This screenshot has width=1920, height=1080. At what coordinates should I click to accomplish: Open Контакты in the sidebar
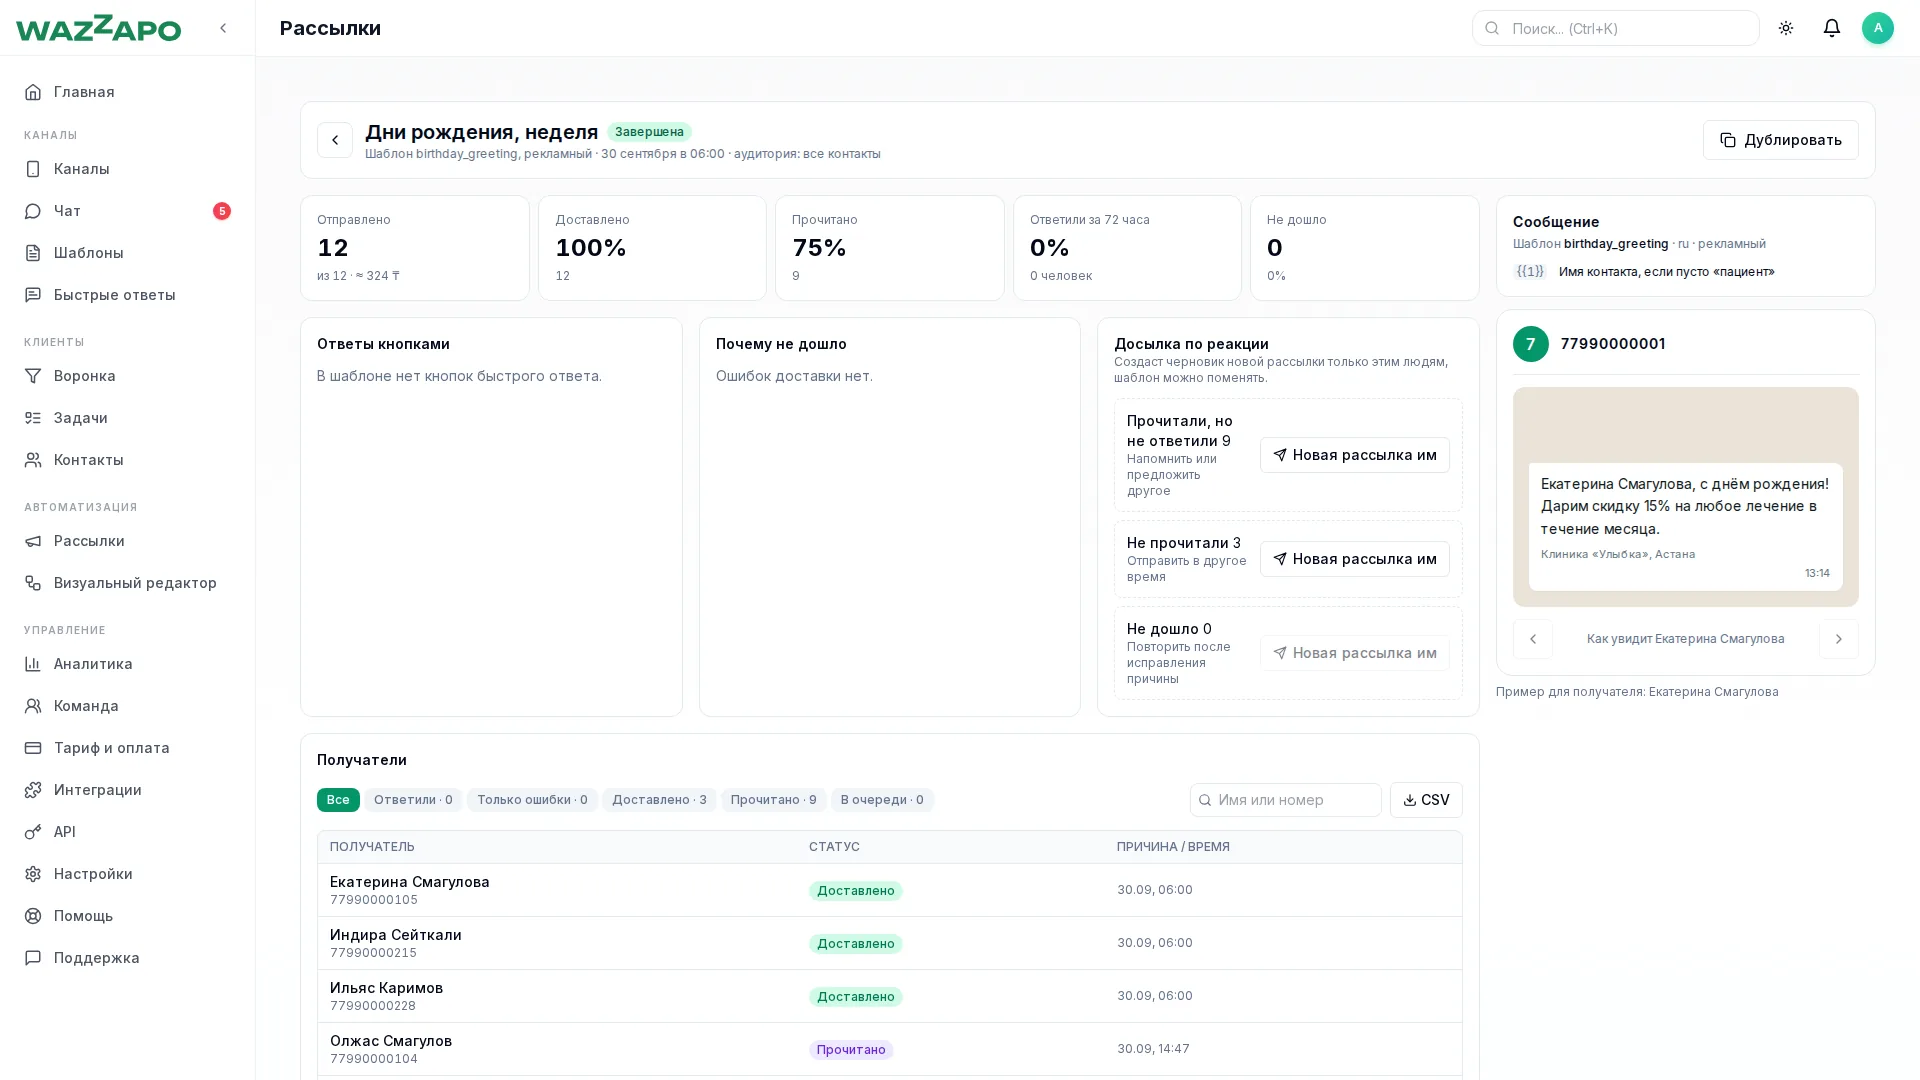point(127,460)
